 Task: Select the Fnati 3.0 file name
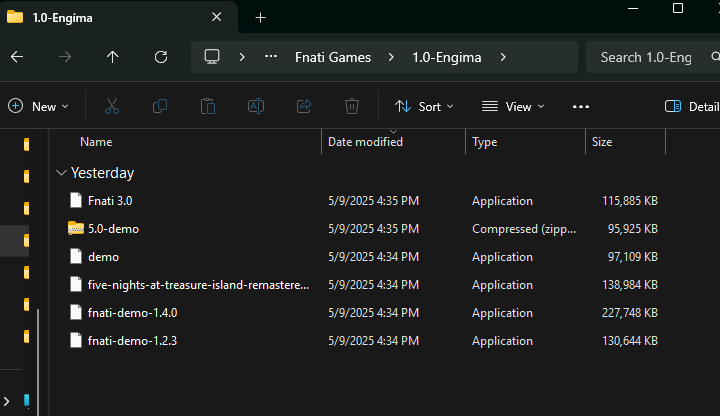coord(110,201)
